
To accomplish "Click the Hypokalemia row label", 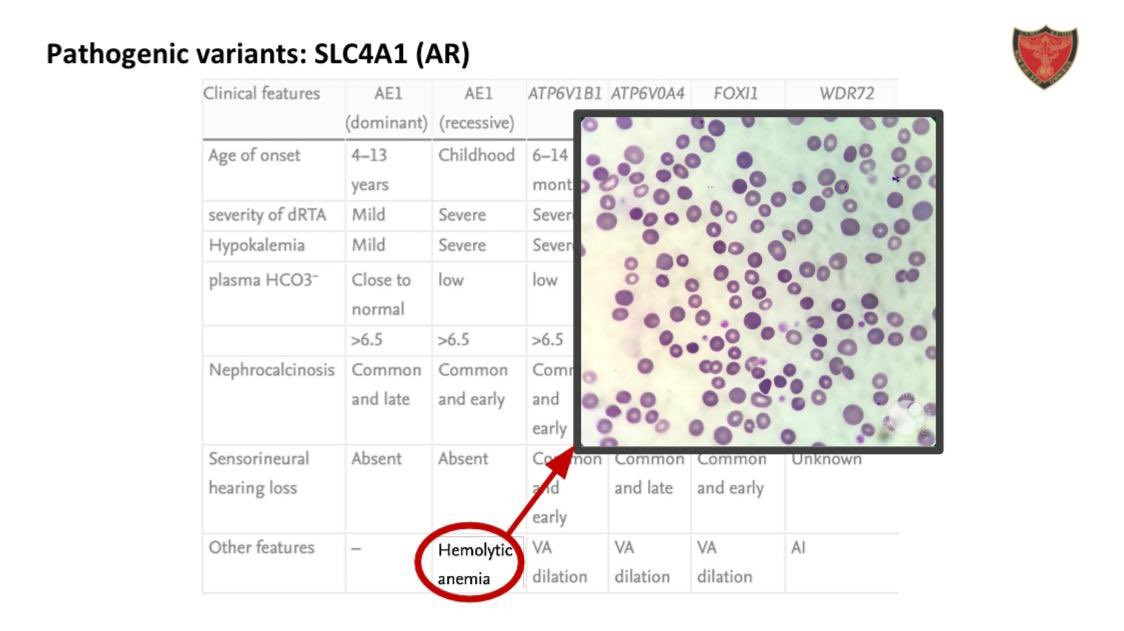I will tap(256, 245).
